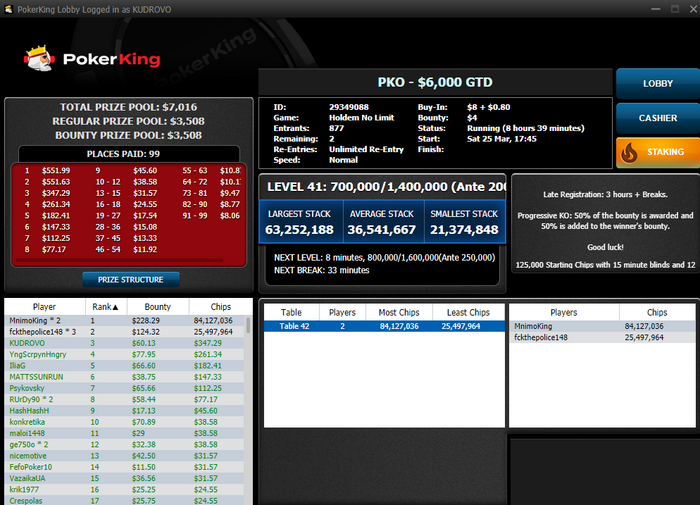Select Psykovsky player row
Viewport: 700px width, 505px height.
click(124, 388)
